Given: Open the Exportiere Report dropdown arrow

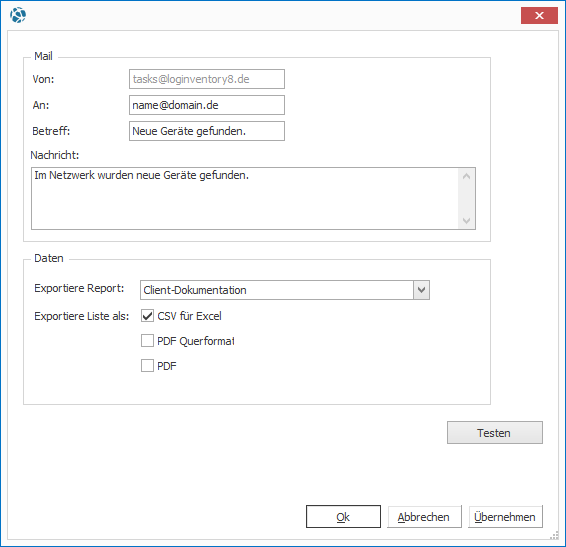Looking at the screenshot, I should 421,290.
